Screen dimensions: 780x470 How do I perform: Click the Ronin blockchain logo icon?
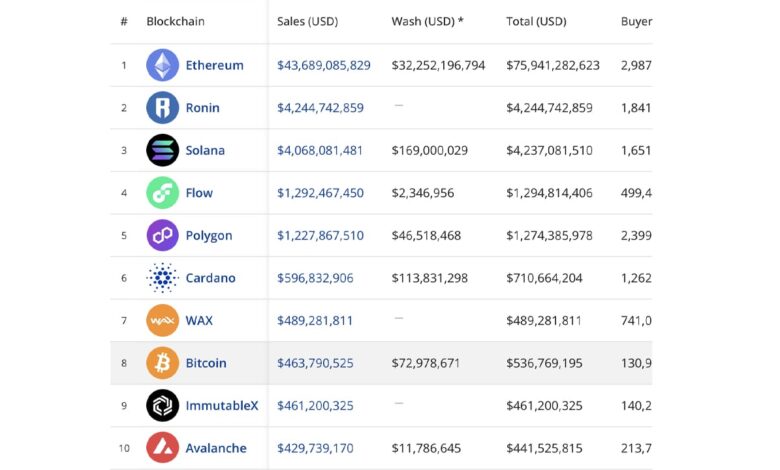click(163, 108)
